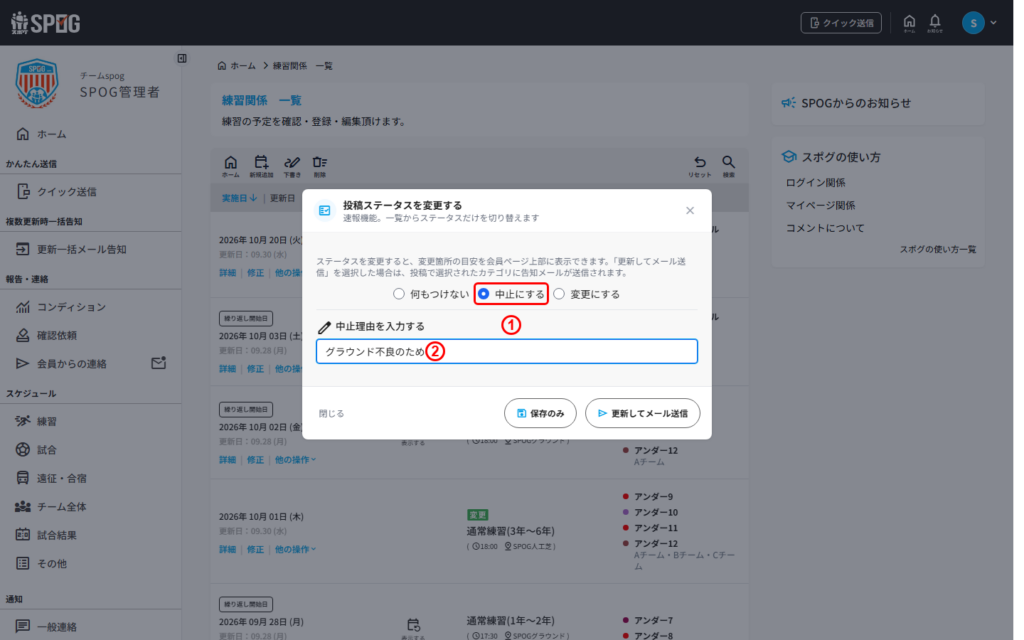Click the mail icon beside 会員からの連絡

tap(159, 362)
